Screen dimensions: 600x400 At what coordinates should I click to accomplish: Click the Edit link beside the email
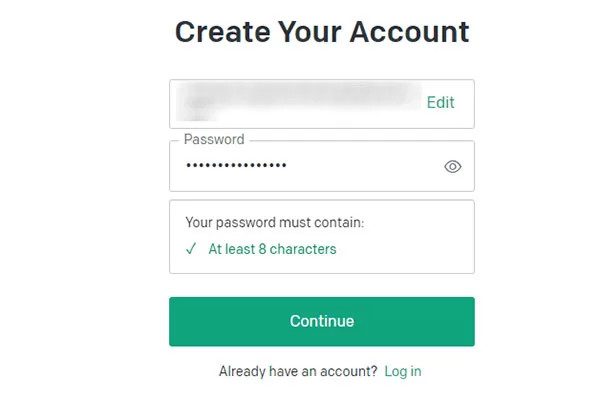pyautogui.click(x=440, y=103)
